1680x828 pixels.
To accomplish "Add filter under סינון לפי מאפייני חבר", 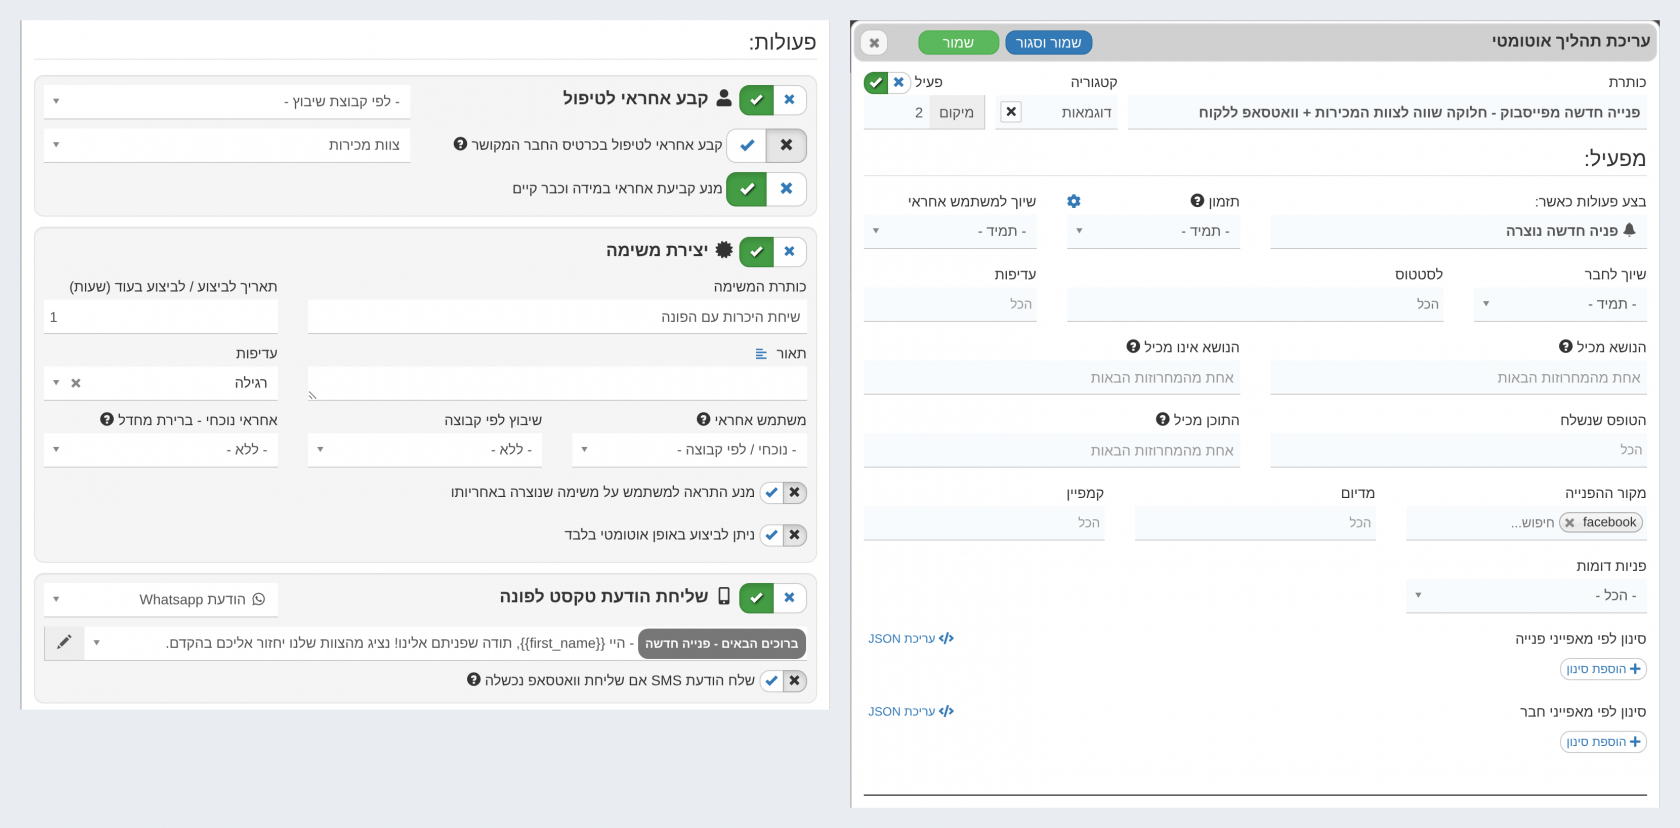I will (1603, 742).
